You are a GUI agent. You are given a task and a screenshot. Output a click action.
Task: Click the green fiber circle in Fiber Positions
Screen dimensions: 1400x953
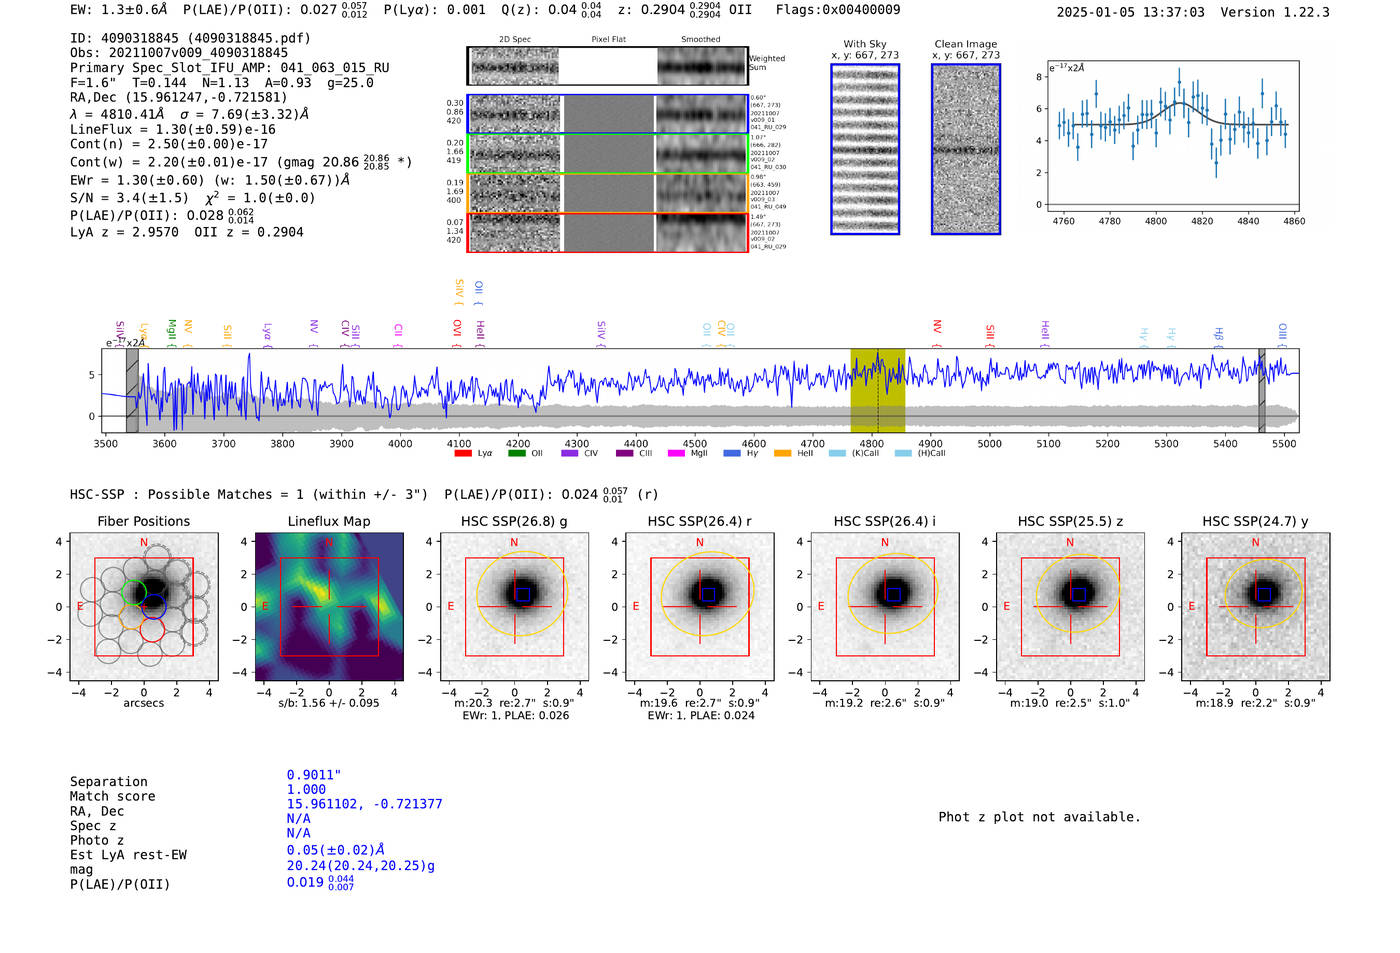(x=134, y=592)
